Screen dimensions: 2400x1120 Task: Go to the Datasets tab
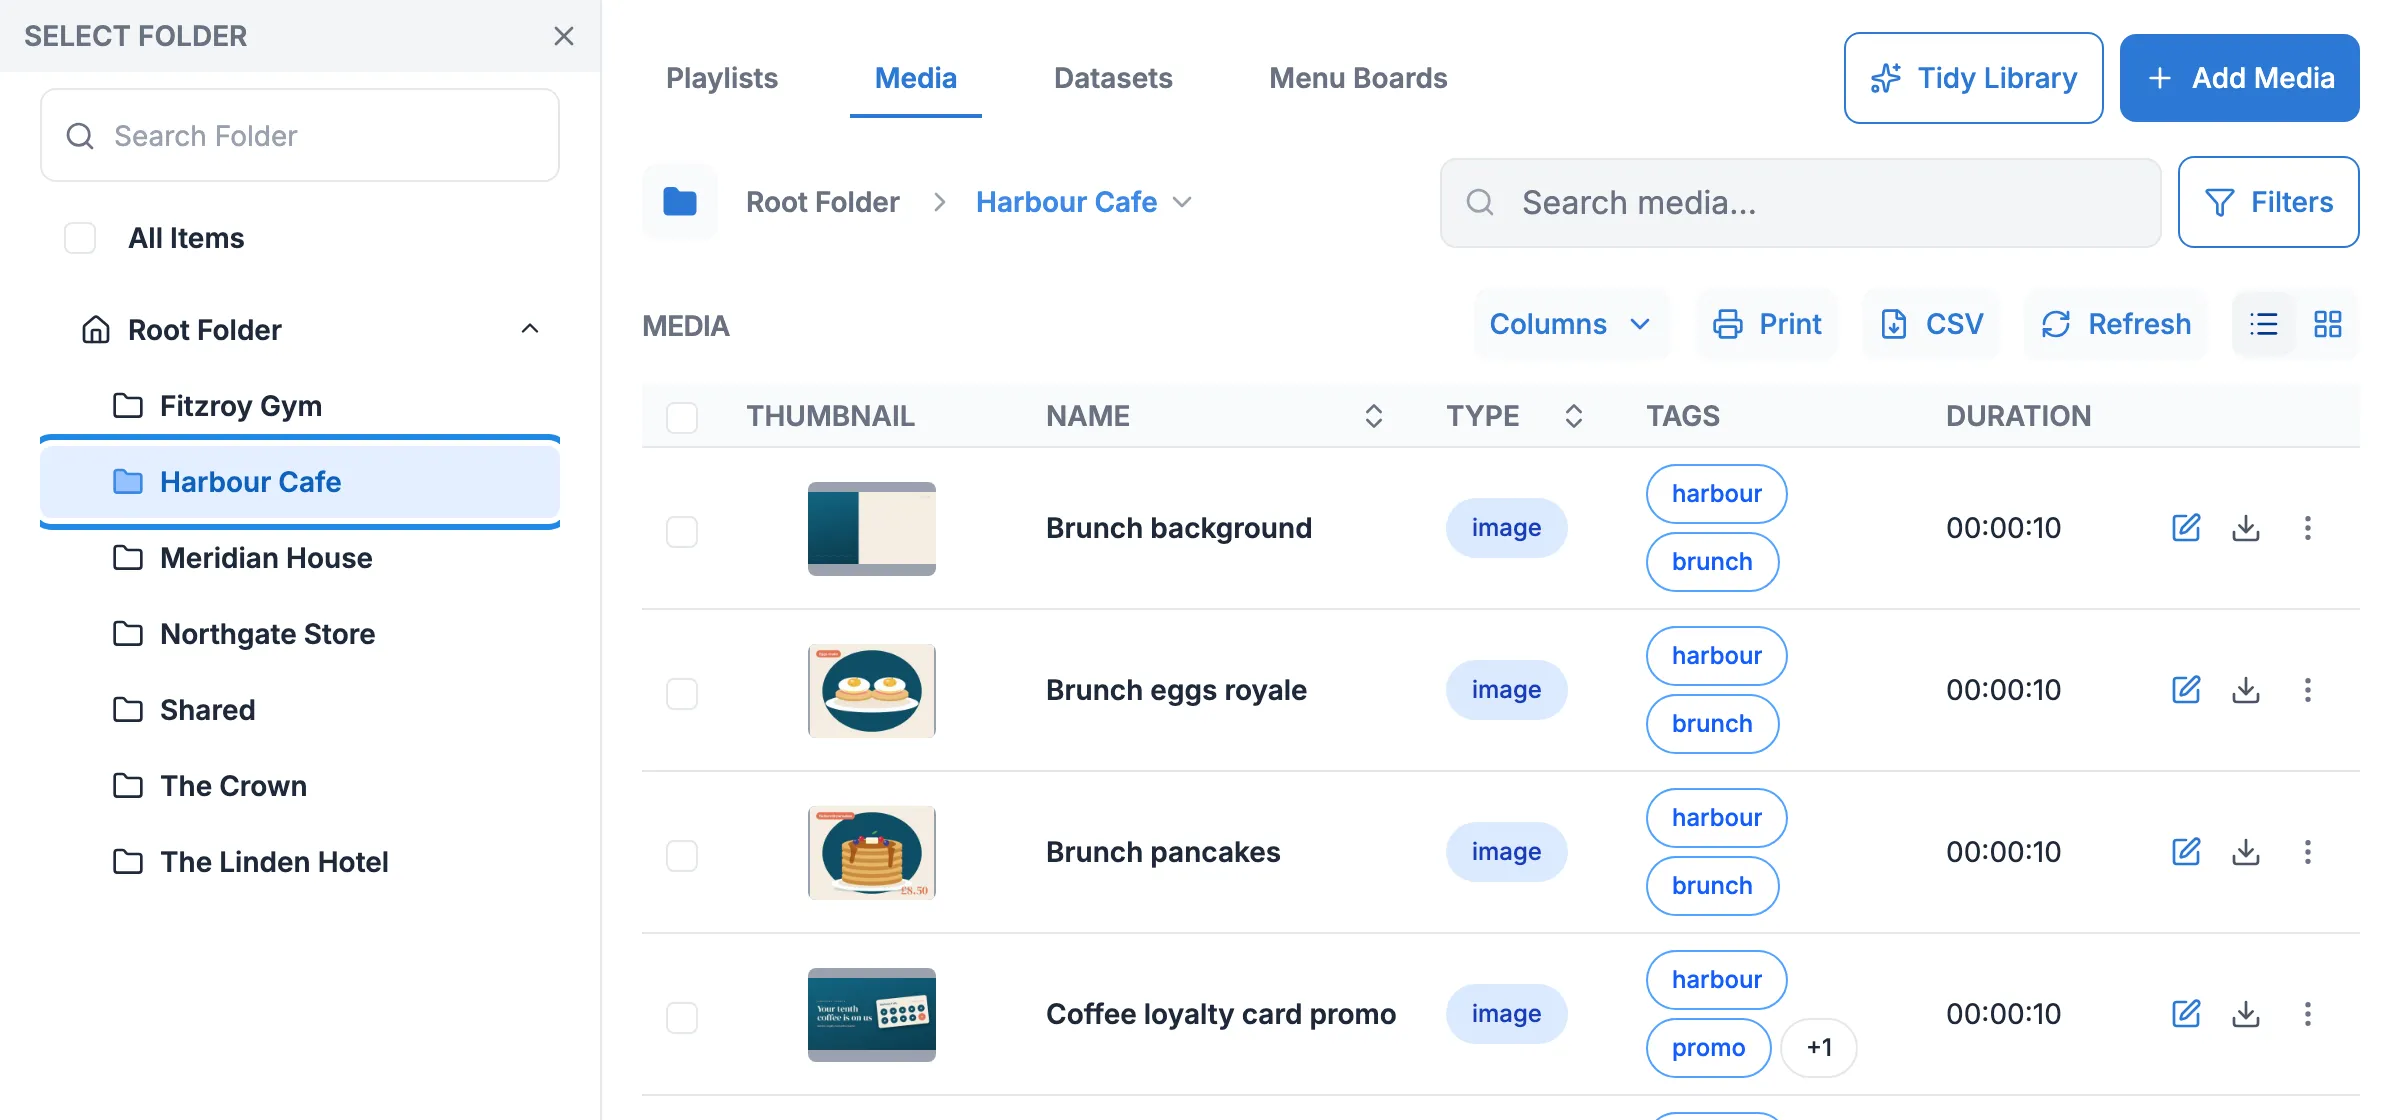tap(1113, 78)
